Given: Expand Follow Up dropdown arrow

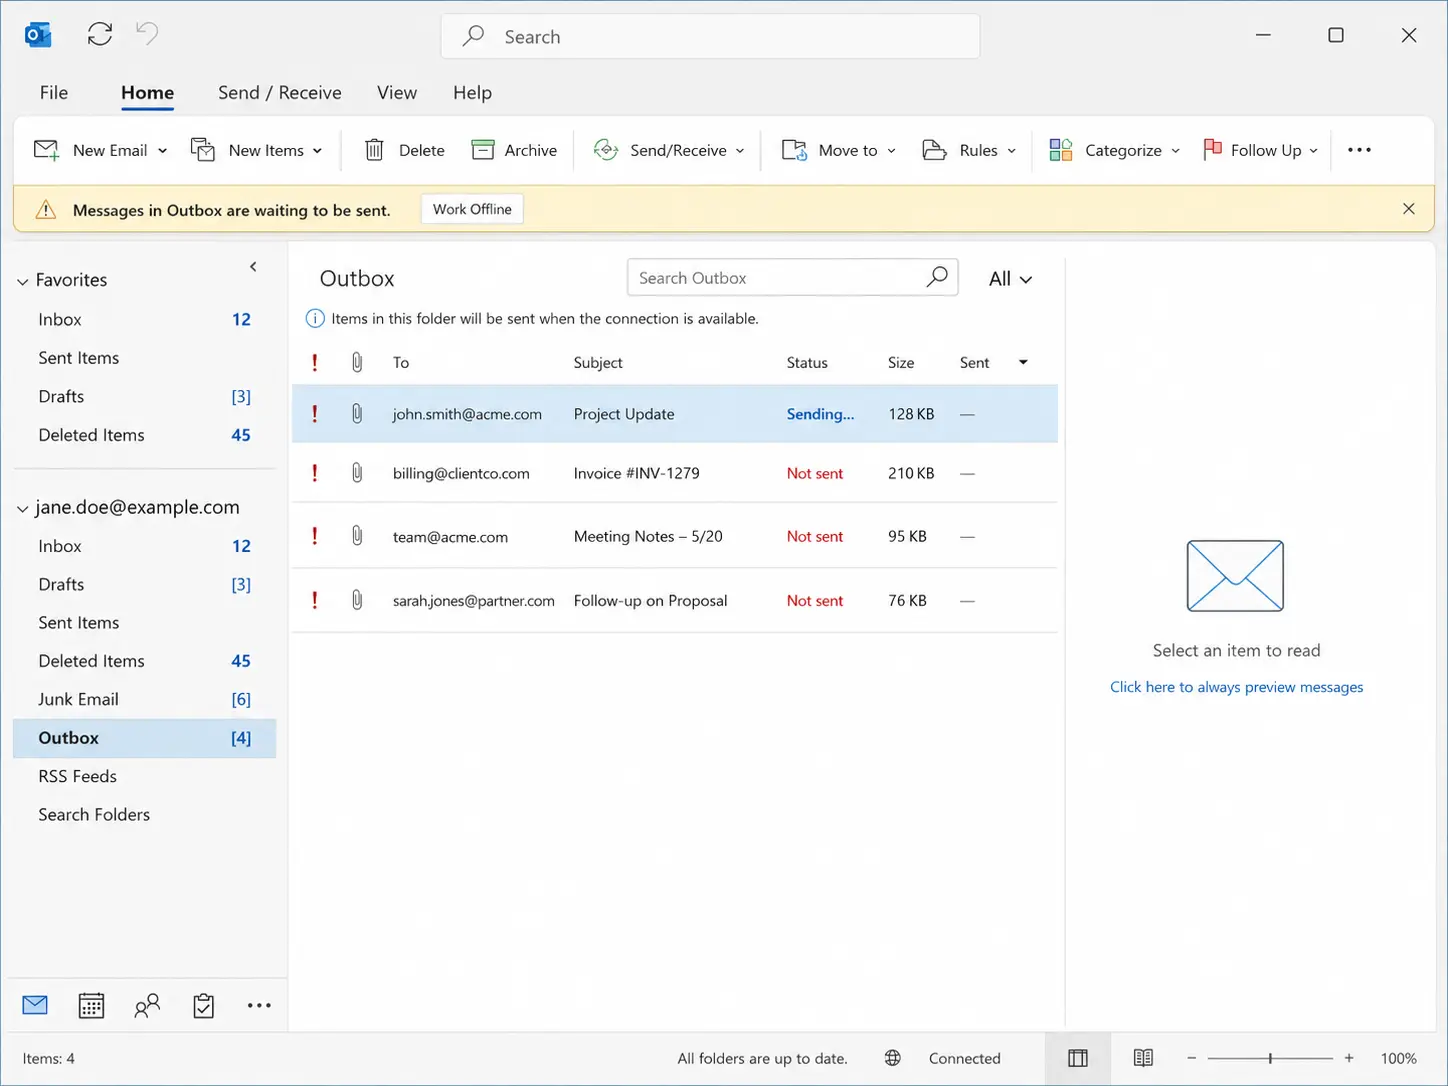Looking at the screenshot, I should [x=1313, y=151].
